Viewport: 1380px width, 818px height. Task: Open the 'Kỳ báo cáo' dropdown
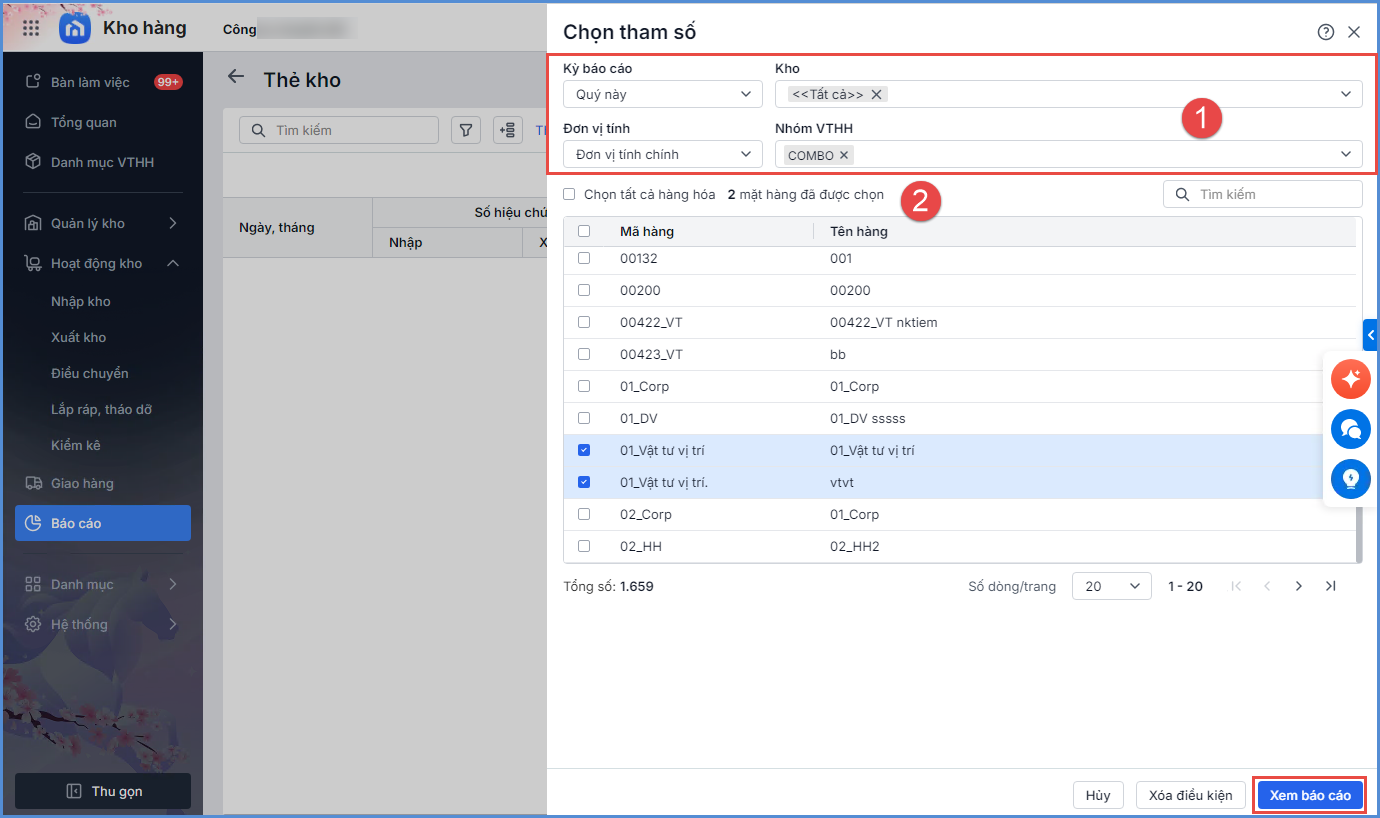pos(662,94)
